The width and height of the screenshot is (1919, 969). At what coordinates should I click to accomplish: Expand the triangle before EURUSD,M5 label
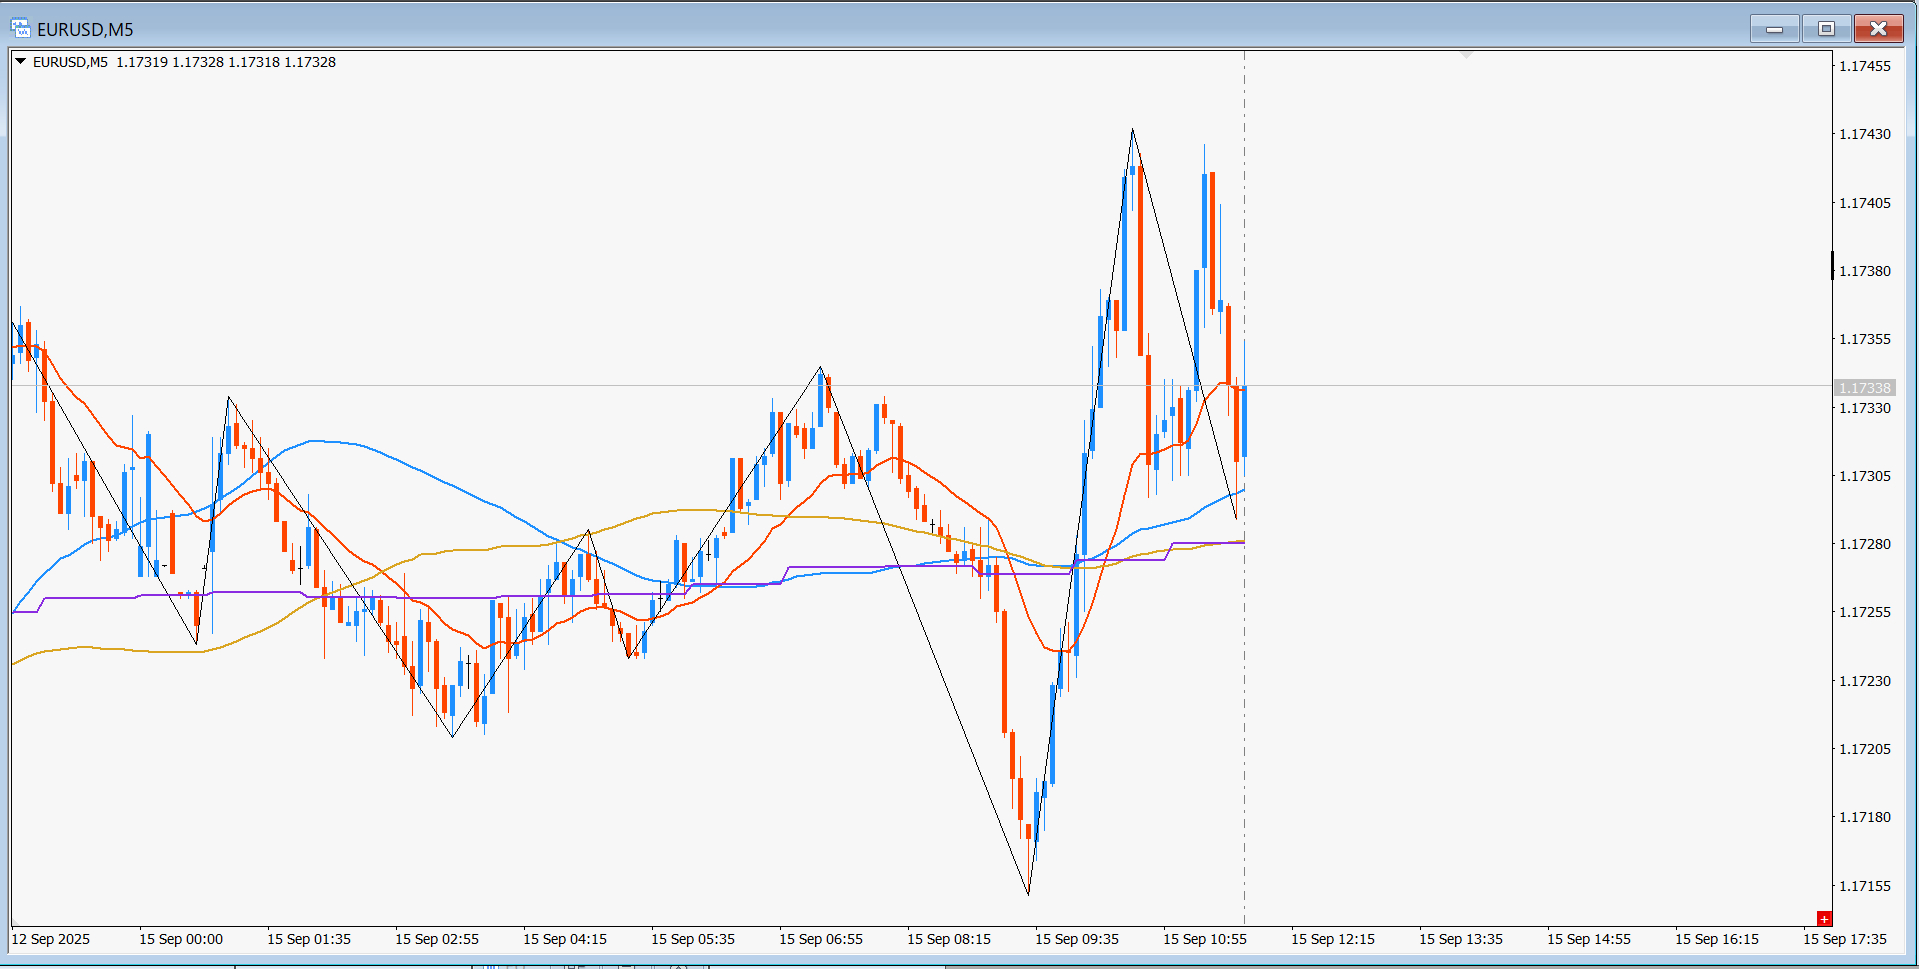click(20, 62)
